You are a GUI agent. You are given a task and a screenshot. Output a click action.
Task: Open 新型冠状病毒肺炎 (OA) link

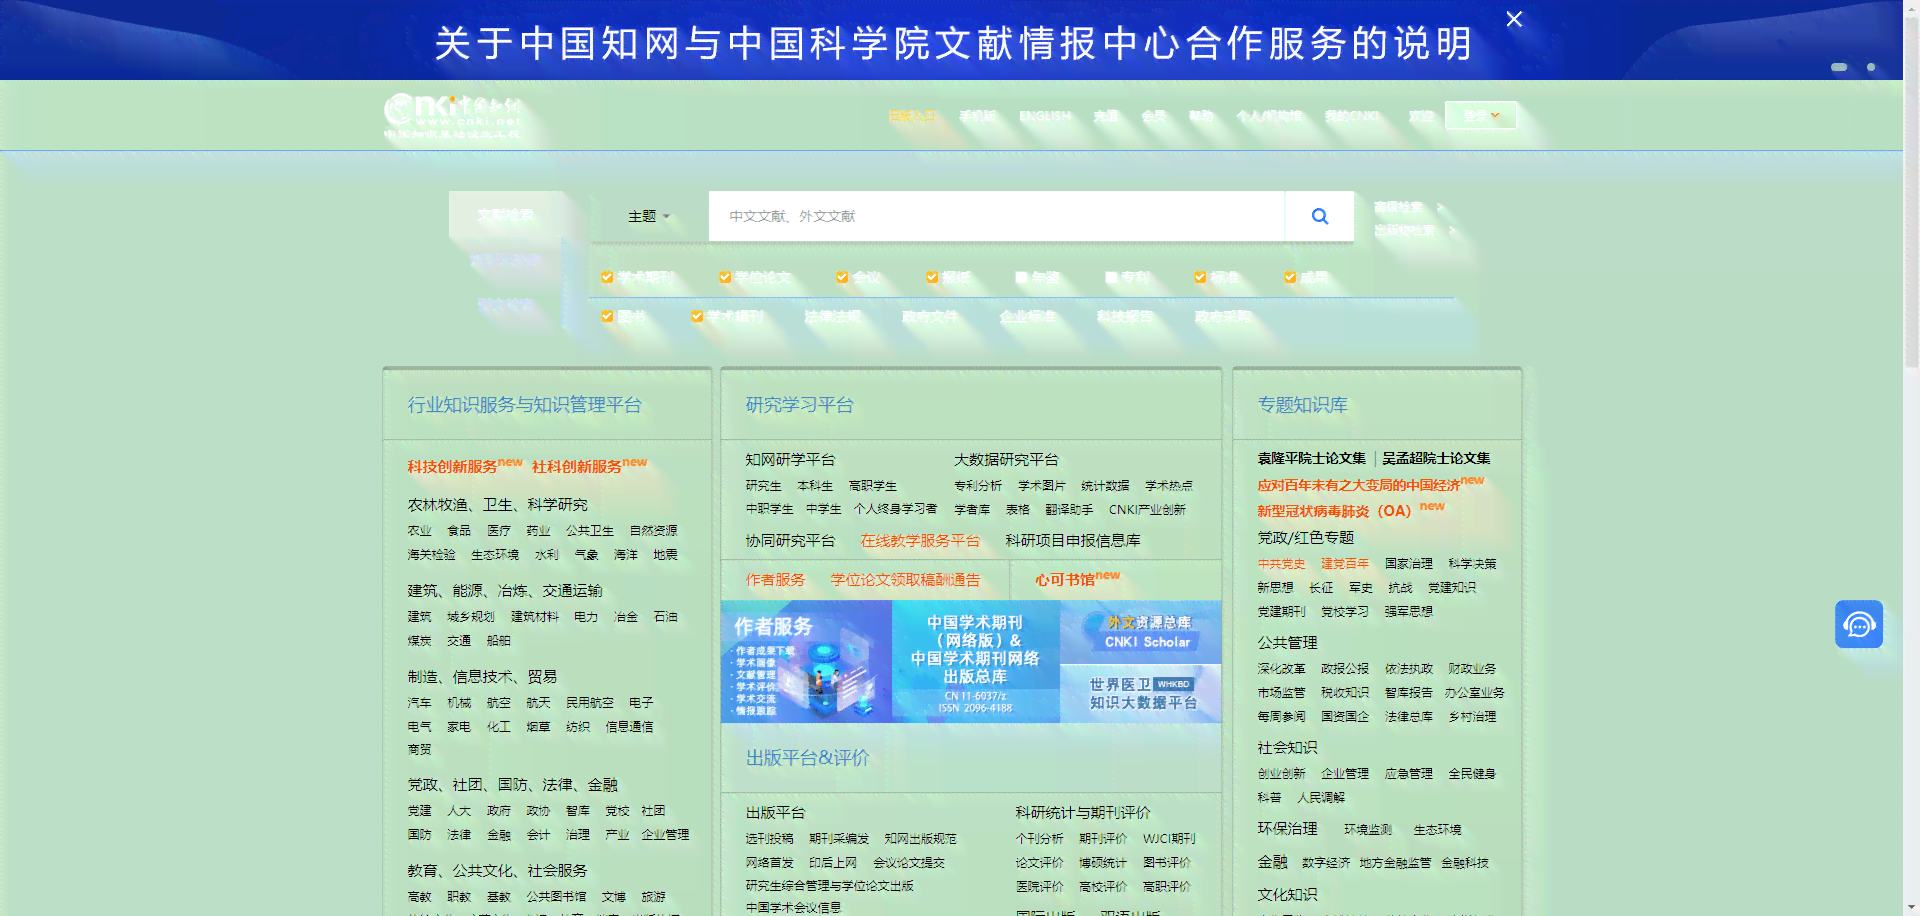pos(1334,511)
